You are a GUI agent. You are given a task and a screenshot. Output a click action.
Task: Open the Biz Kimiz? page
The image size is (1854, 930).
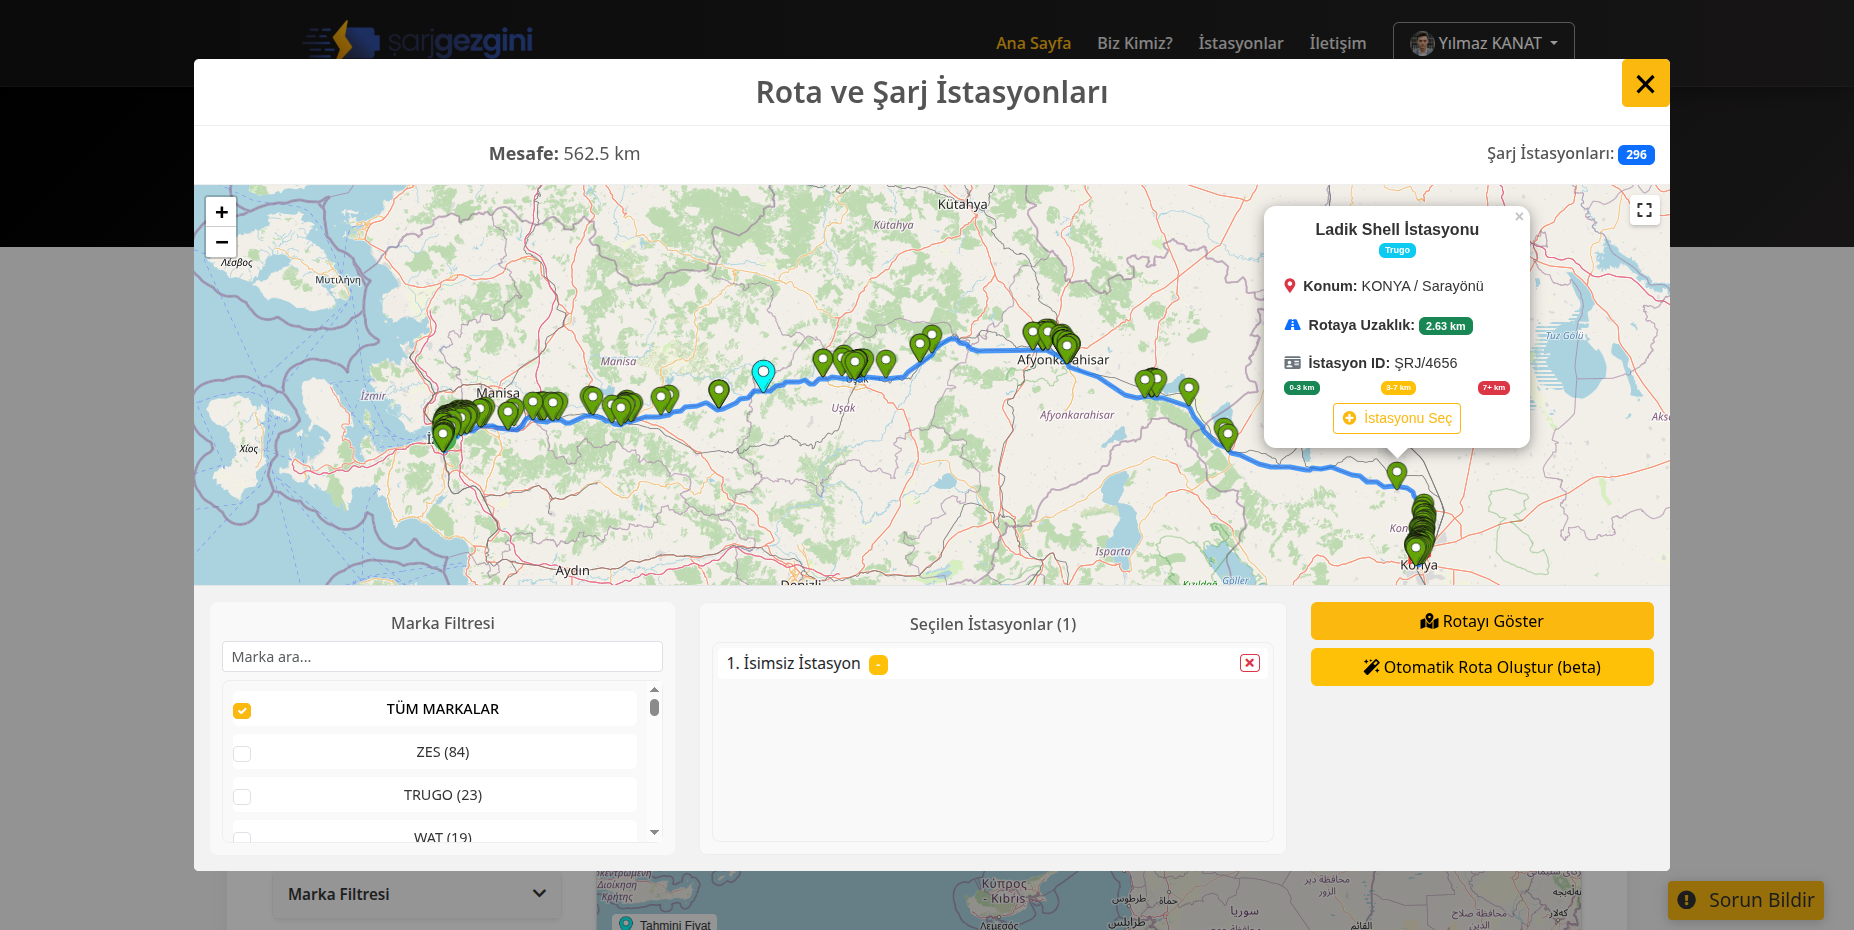(1134, 43)
